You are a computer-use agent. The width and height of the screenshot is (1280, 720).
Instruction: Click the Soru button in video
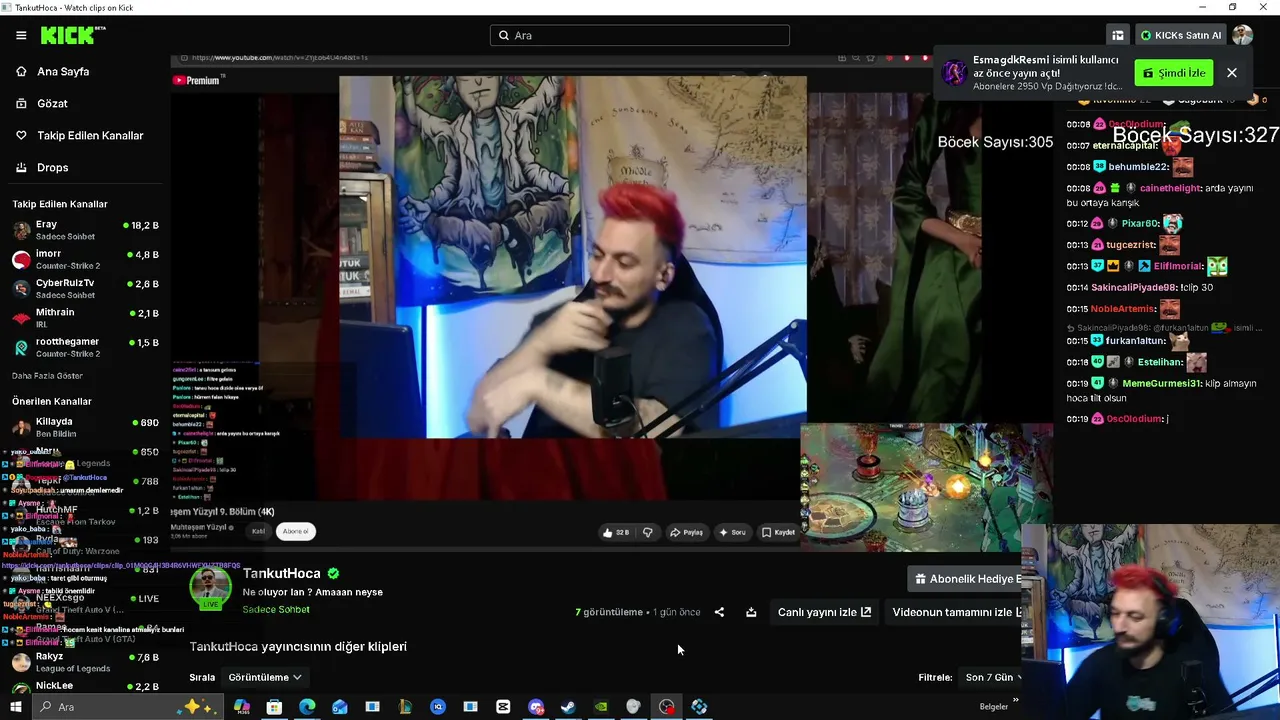(732, 532)
